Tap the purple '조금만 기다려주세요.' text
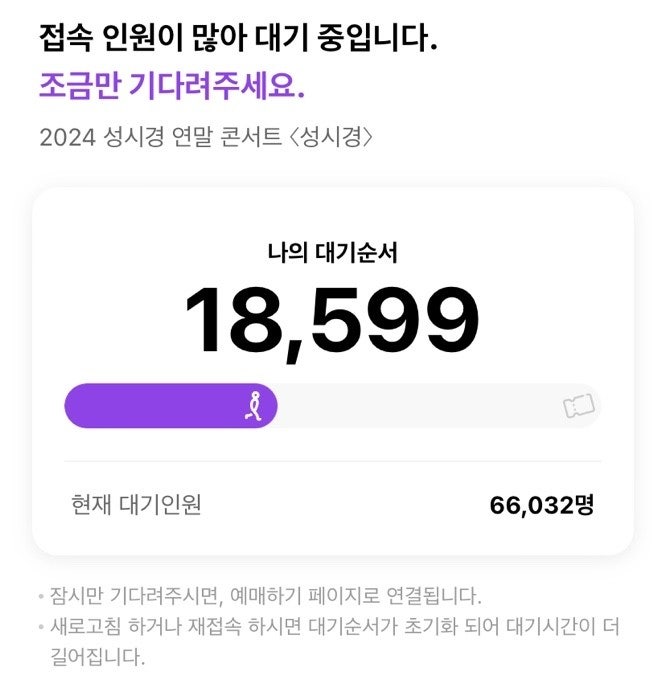This screenshot has width=666, height=677. [171, 85]
